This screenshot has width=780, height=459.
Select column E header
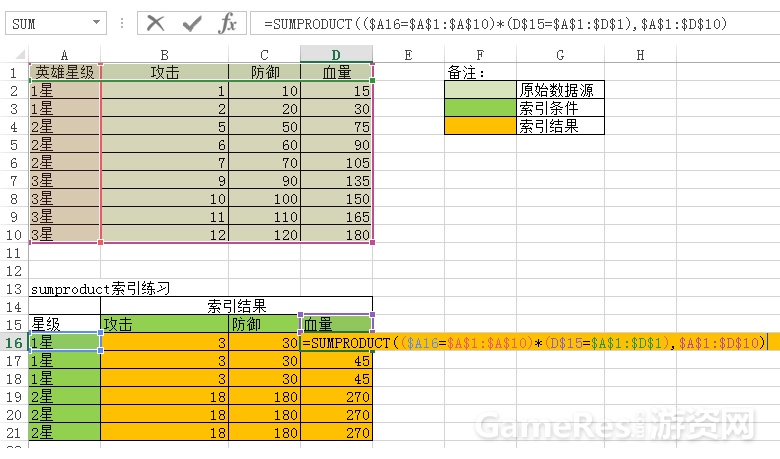click(x=408, y=54)
